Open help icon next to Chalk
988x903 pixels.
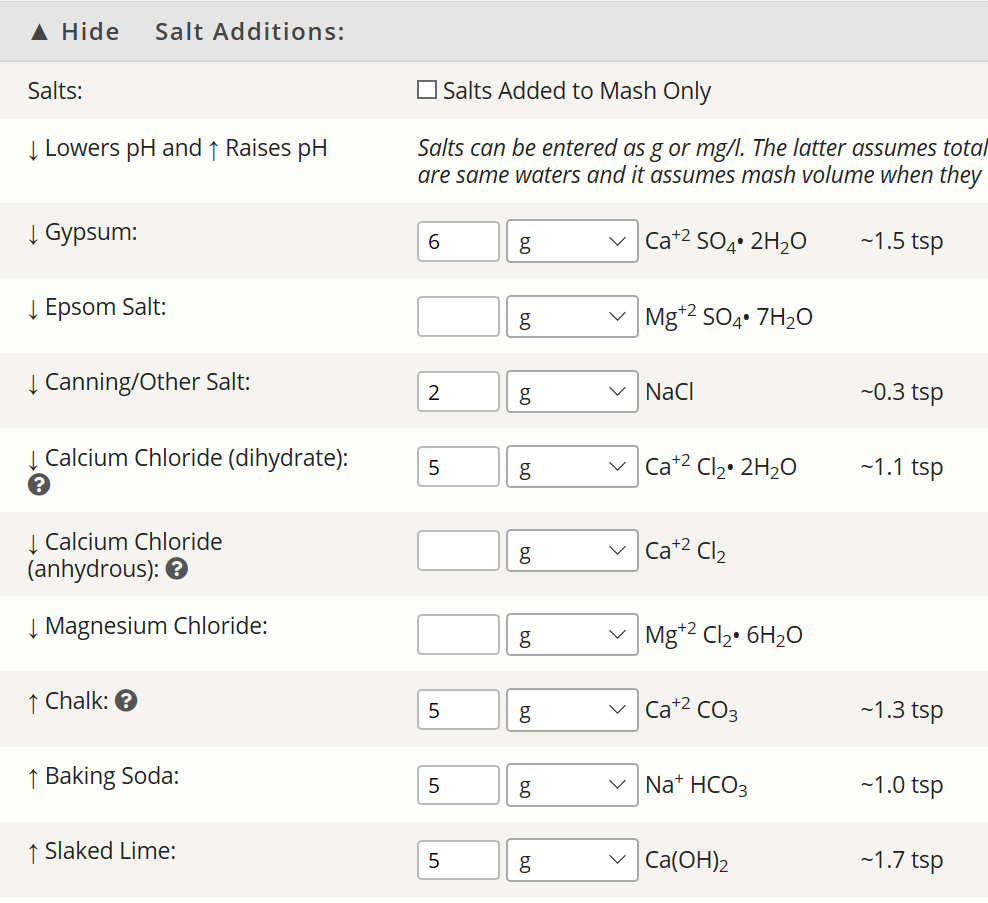click(x=126, y=700)
